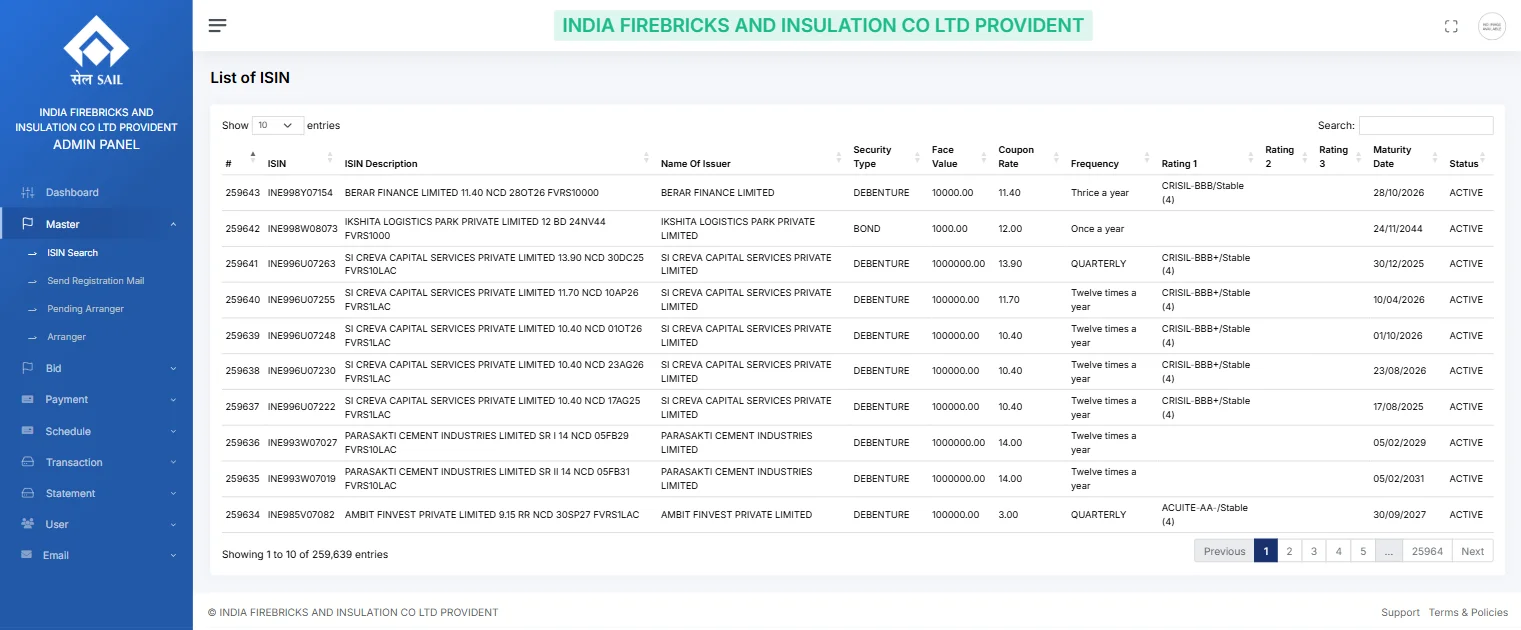Click the hamburger menu icon
1521x630 pixels.
[217, 26]
